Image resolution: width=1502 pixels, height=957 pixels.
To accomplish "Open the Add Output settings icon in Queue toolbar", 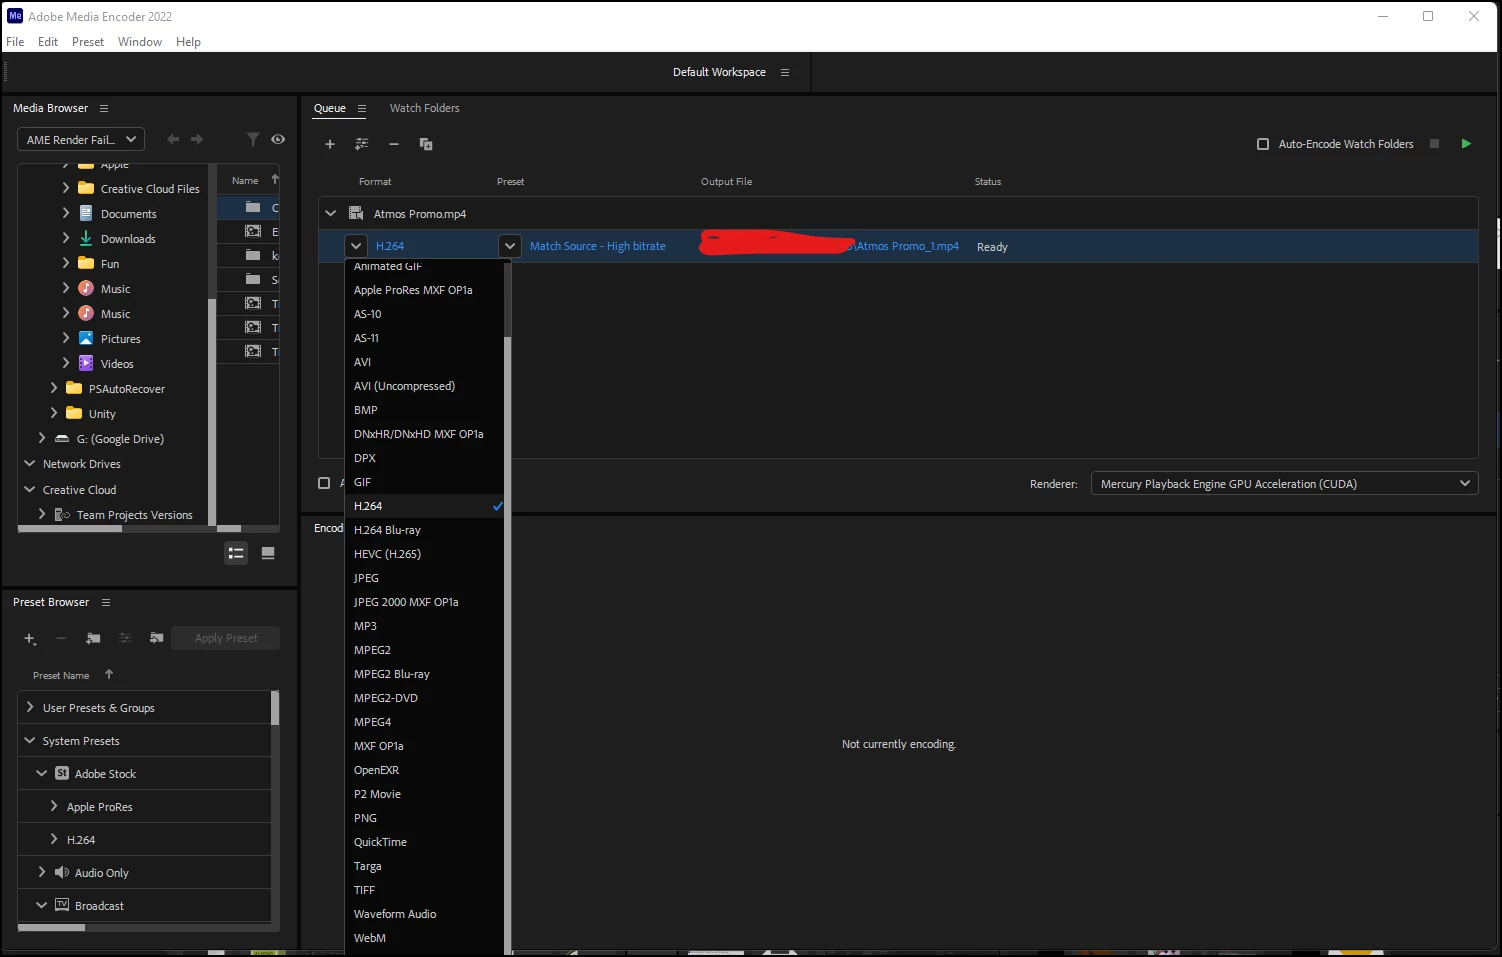I will point(362,144).
